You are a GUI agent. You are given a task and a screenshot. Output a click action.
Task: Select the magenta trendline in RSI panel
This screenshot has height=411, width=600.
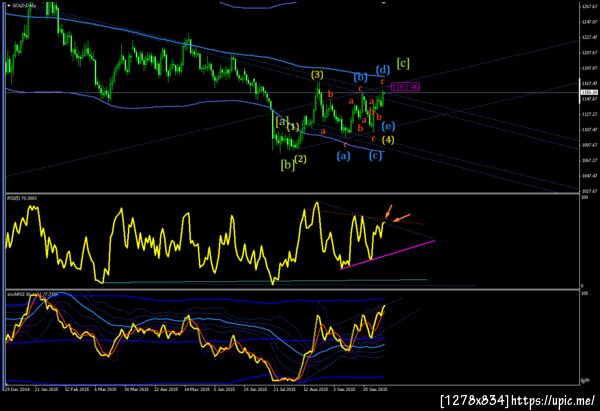(x=387, y=255)
